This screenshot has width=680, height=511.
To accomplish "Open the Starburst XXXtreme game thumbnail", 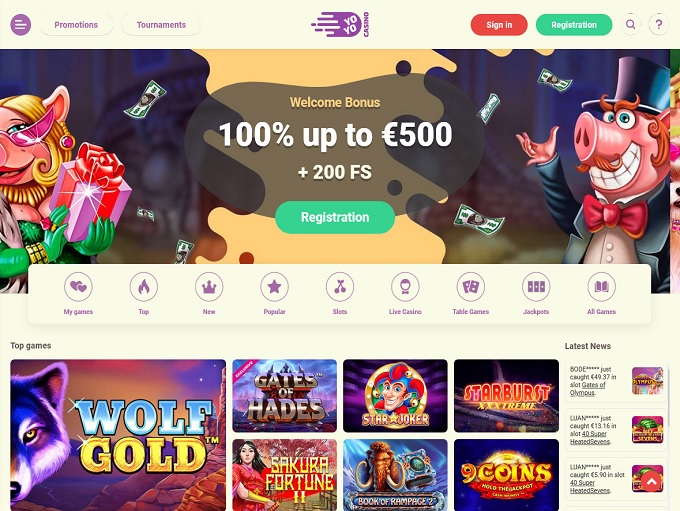I will coord(507,396).
